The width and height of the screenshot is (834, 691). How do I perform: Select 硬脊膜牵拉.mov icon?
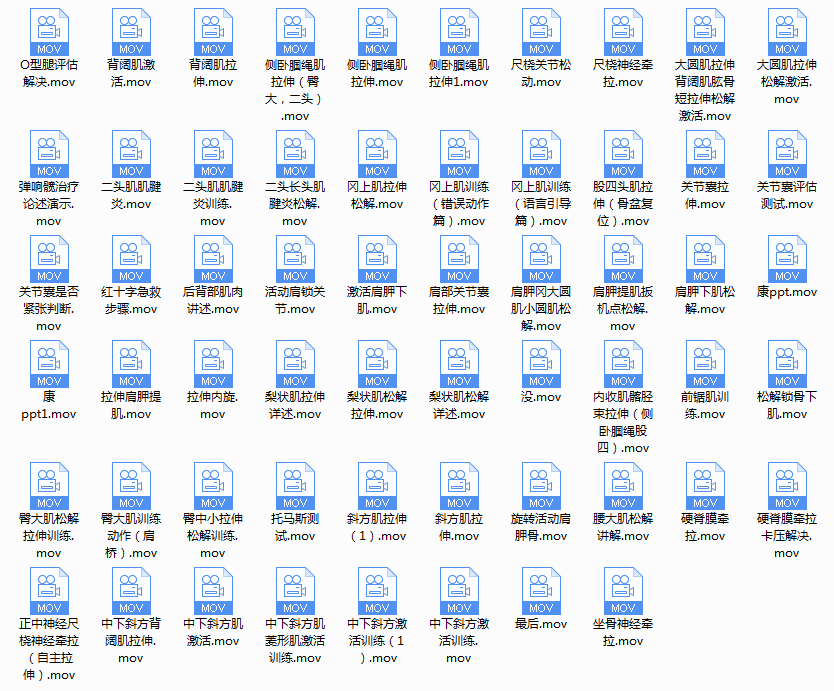coord(705,486)
